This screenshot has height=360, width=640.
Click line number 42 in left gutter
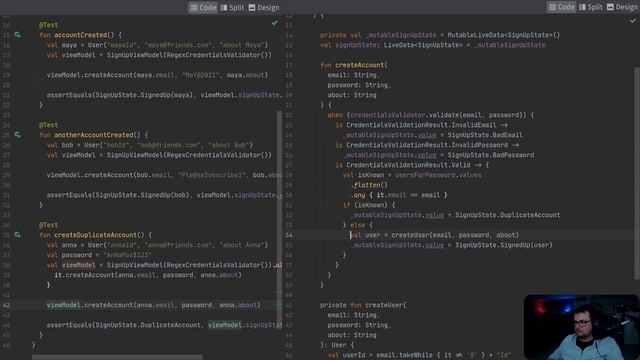6,305
